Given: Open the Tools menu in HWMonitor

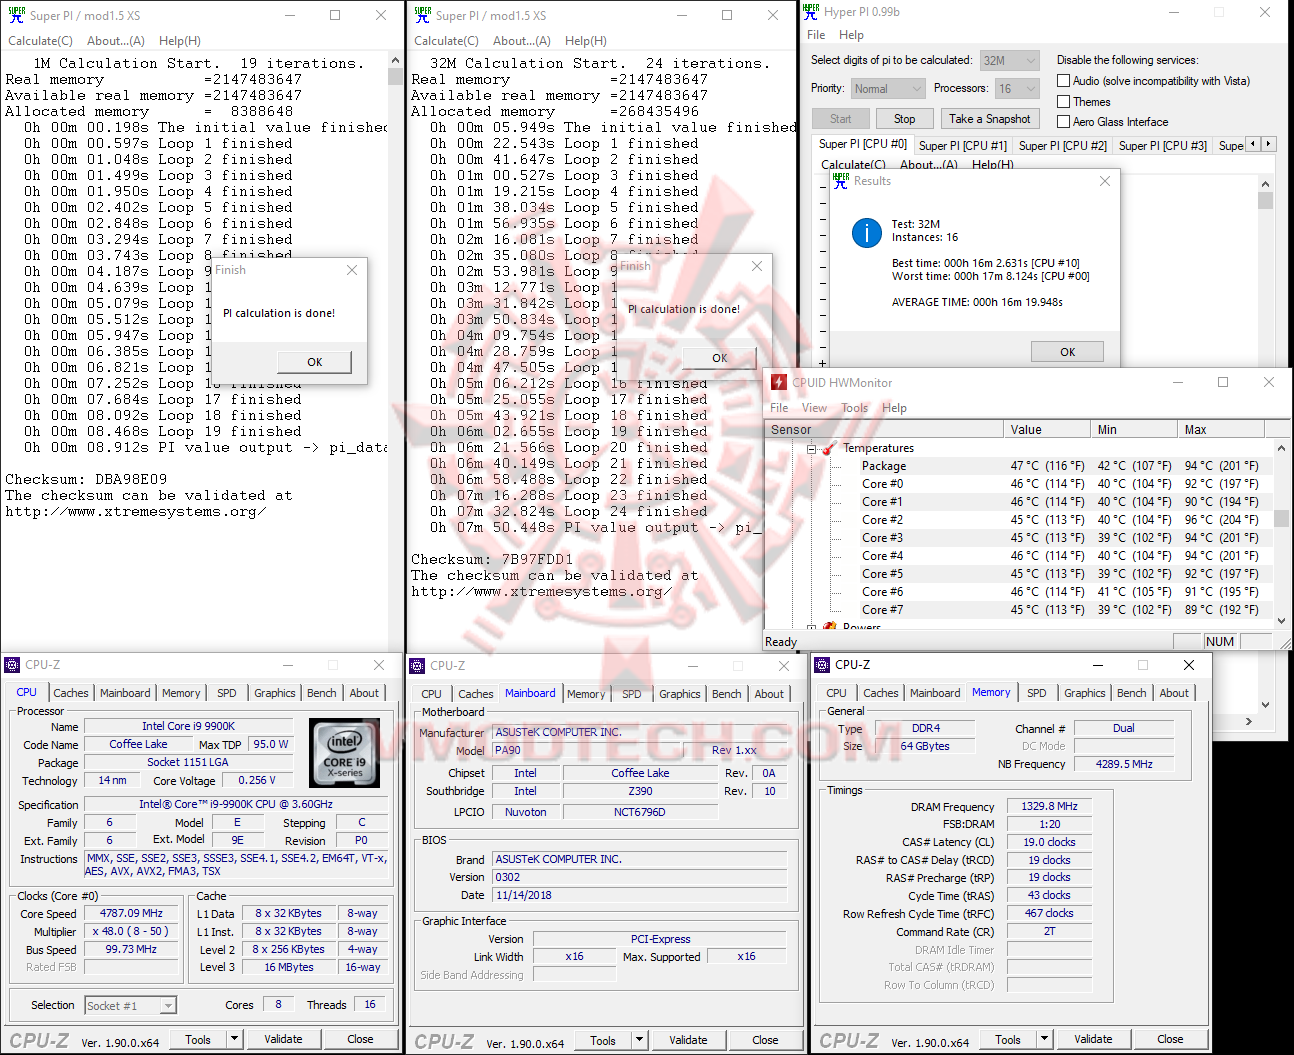Looking at the screenshot, I should [x=854, y=408].
